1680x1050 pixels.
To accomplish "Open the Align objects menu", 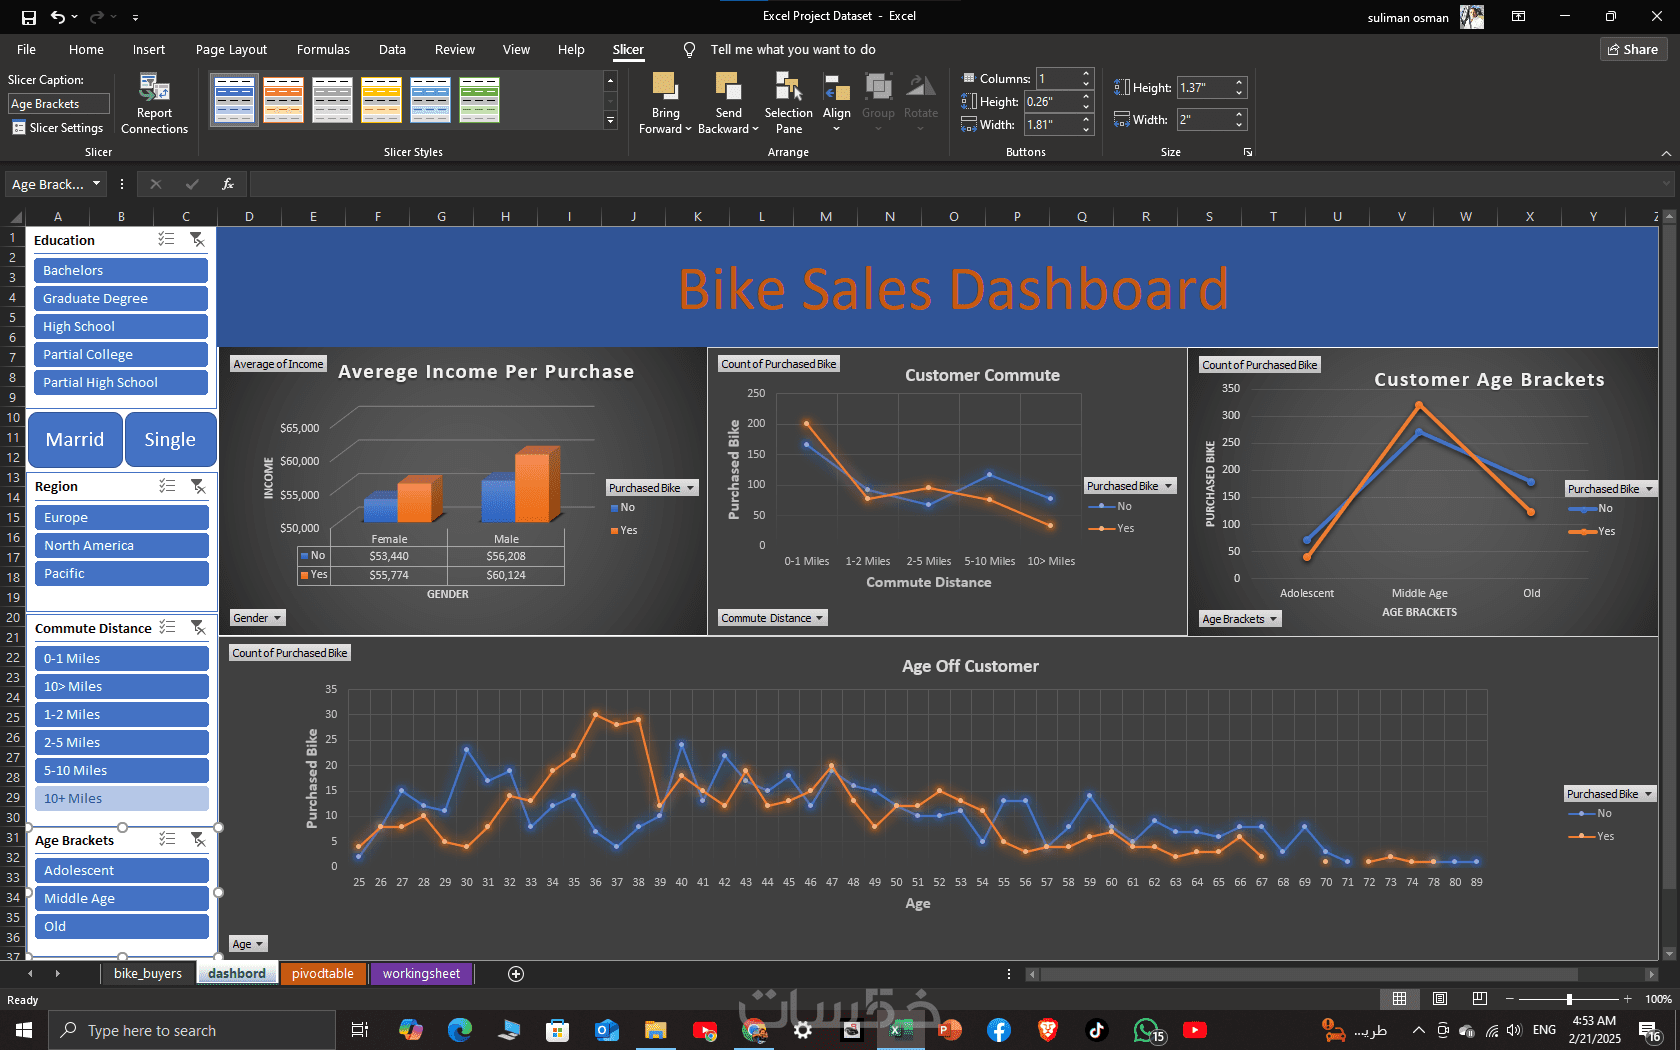I will [837, 103].
